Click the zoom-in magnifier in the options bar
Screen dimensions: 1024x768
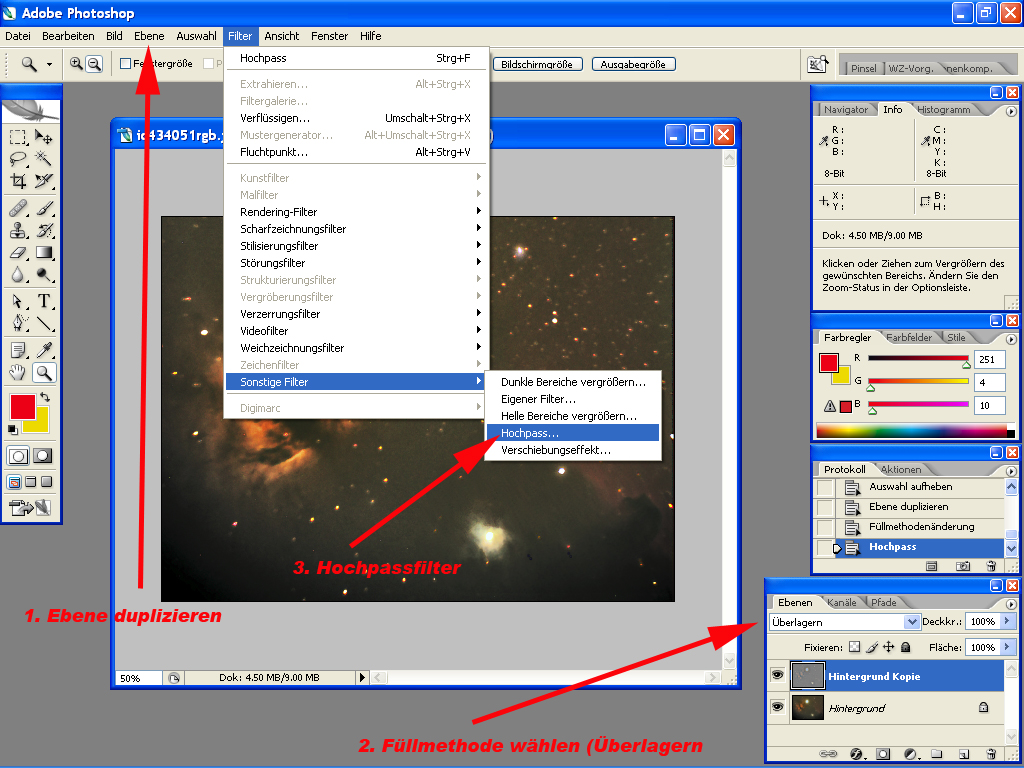click(x=76, y=63)
